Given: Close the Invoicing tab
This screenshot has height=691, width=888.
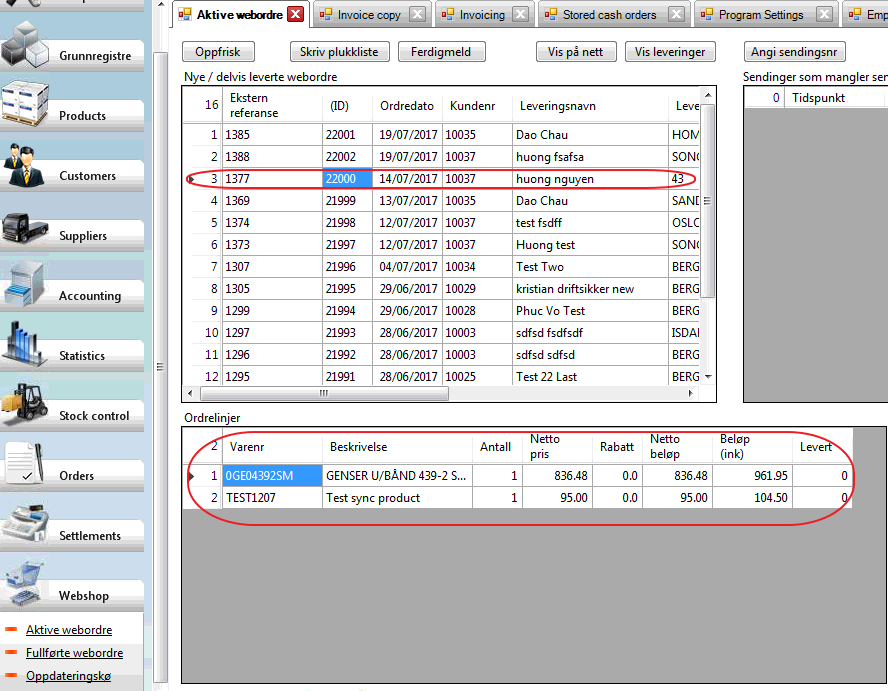Looking at the screenshot, I should 520,14.
